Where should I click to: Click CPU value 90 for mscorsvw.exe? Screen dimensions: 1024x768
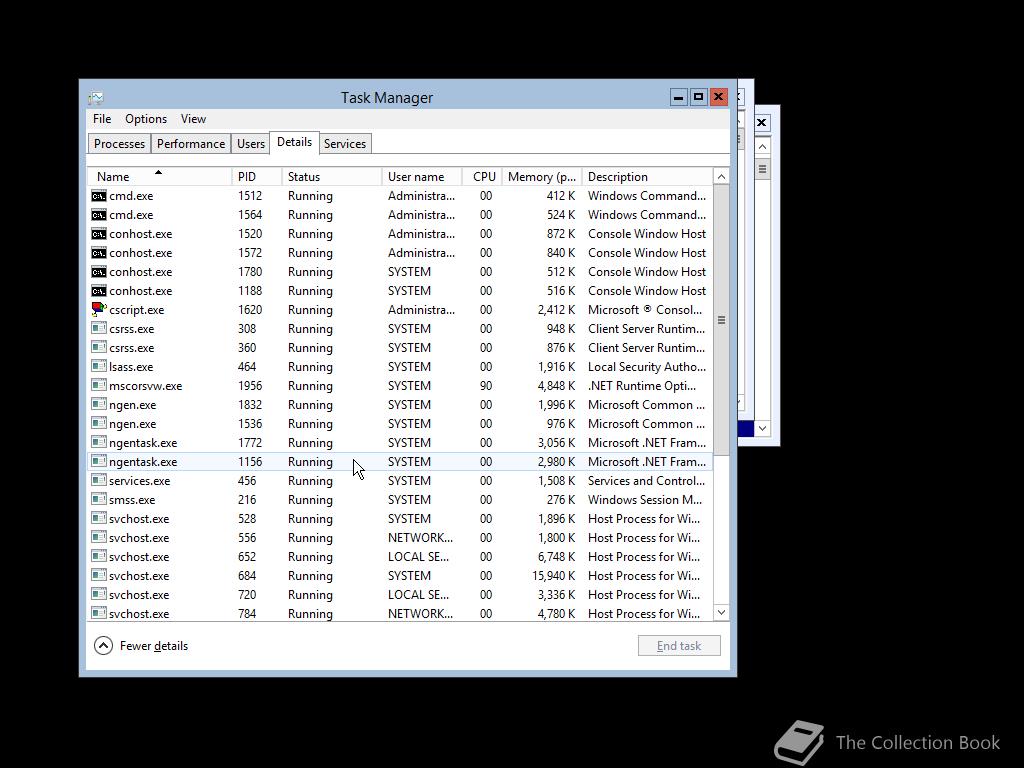[486, 386]
